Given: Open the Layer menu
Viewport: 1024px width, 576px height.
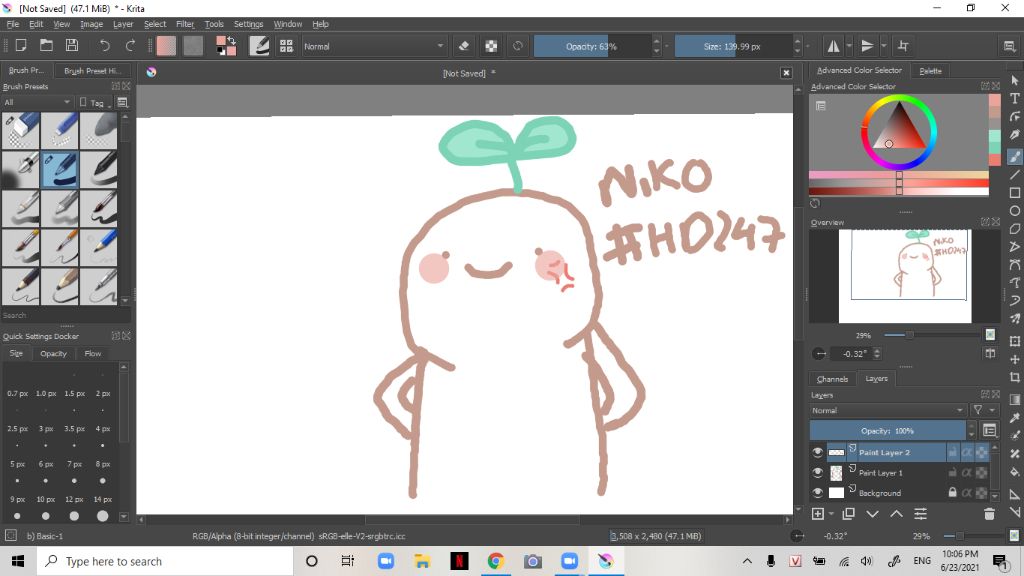Looking at the screenshot, I should point(123,24).
